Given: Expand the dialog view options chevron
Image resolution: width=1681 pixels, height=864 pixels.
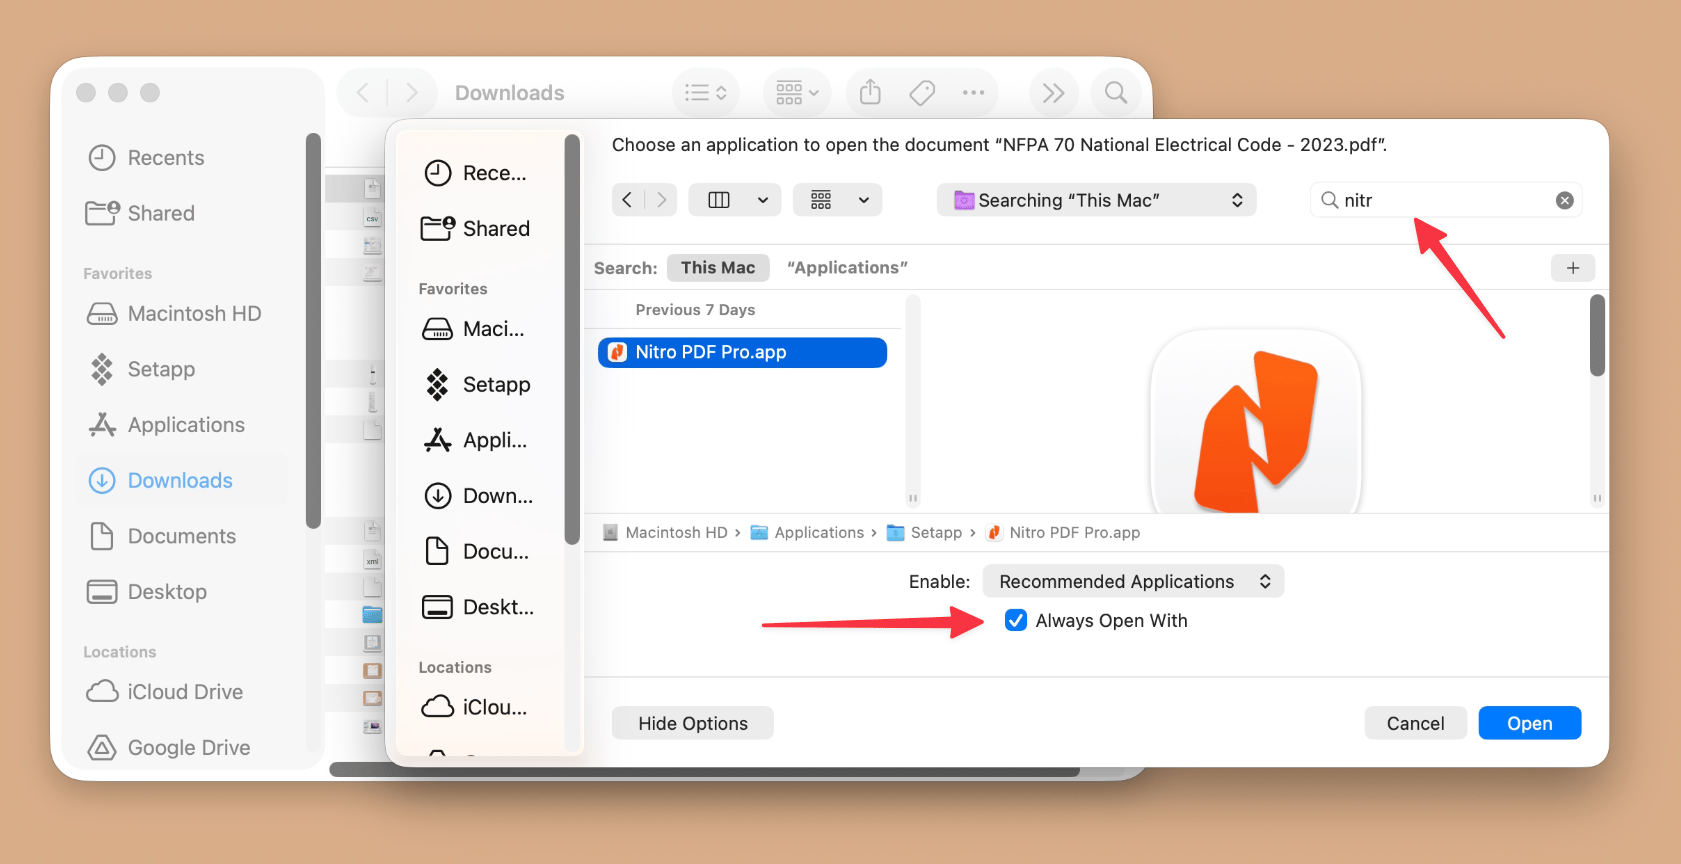Looking at the screenshot, I should [x=763, y=200].
